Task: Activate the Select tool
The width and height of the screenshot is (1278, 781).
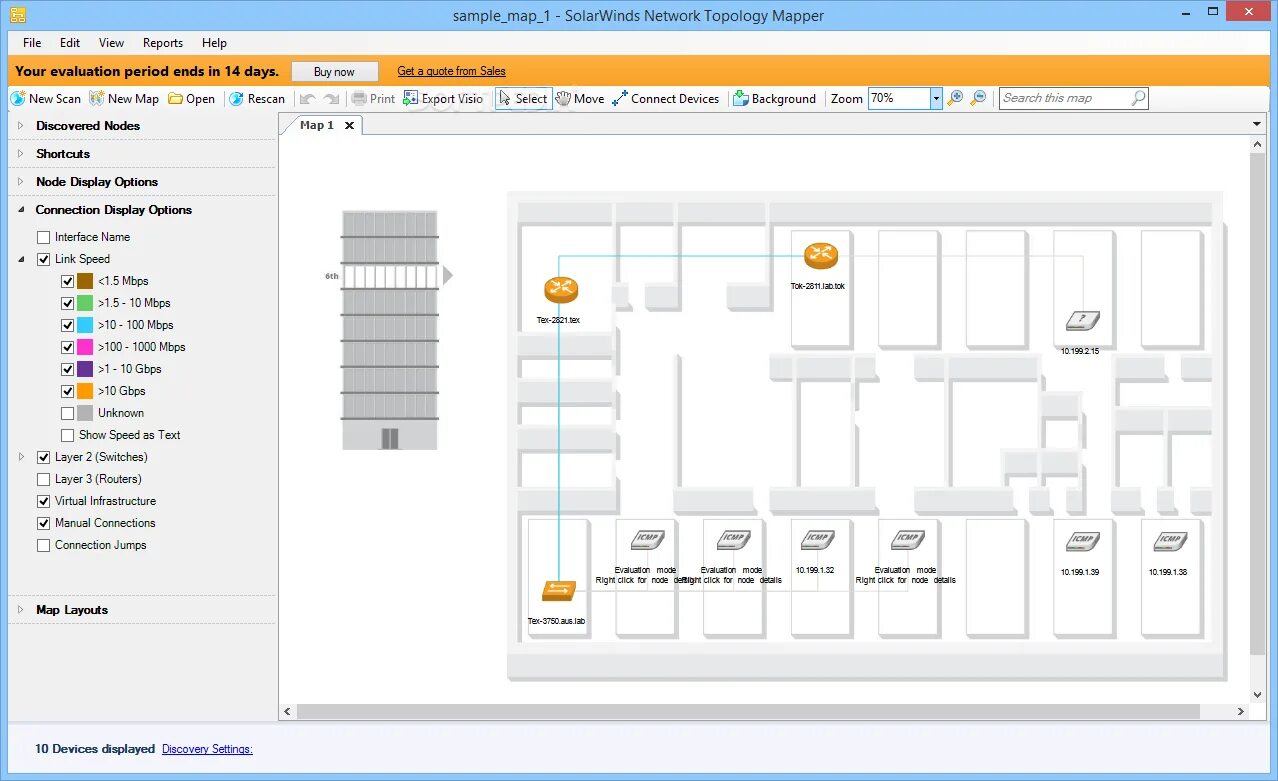Action: click(x=523, y=98)
